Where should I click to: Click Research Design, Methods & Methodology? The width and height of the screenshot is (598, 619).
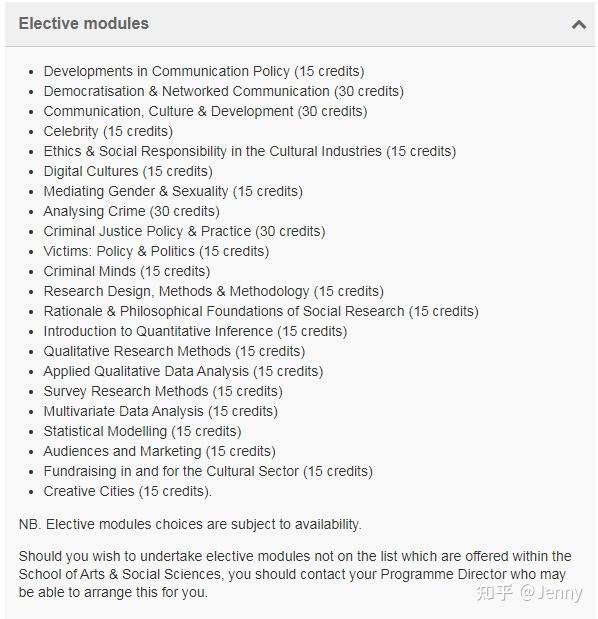click(x=214, y=291)
